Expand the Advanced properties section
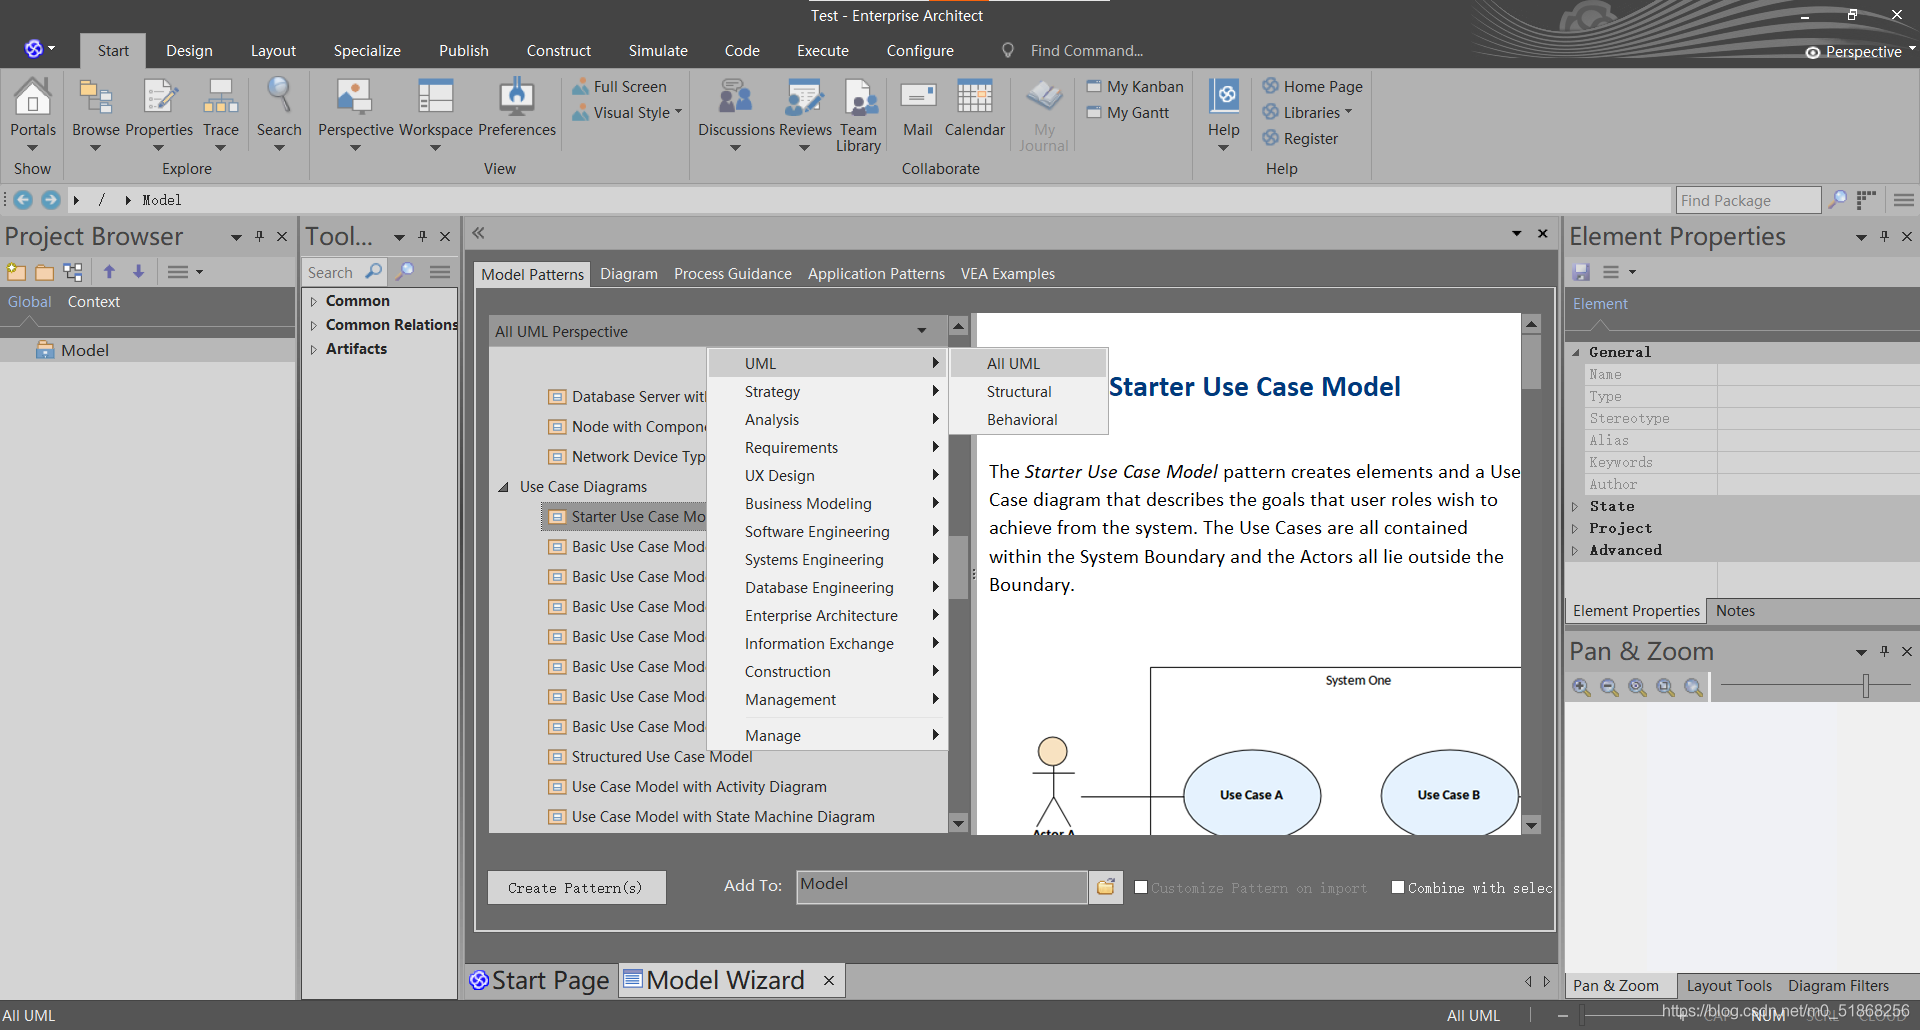 [x=1576, y=550]
